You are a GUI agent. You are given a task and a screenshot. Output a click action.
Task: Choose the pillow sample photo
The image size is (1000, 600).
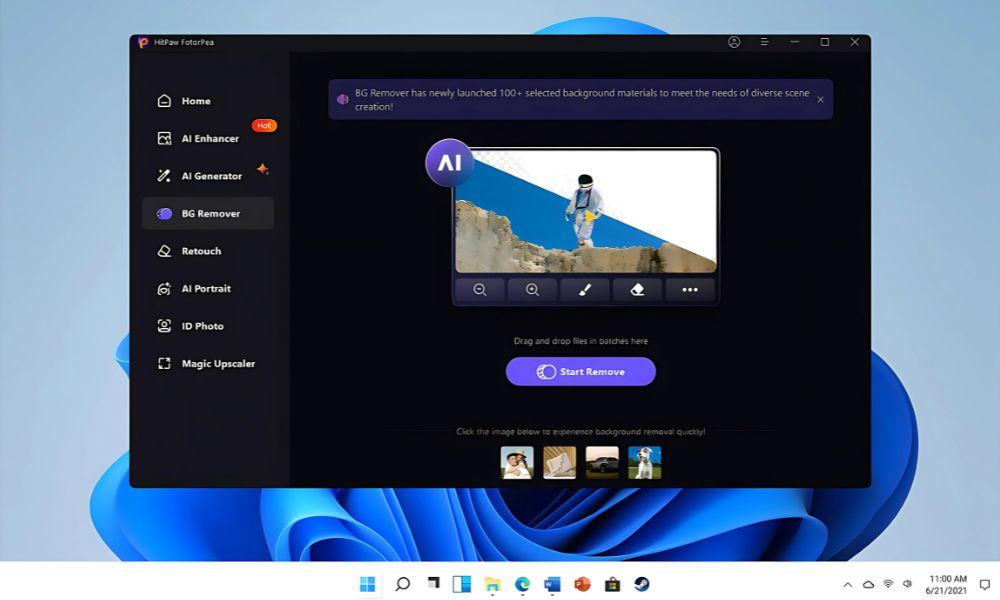click(559, 462)
